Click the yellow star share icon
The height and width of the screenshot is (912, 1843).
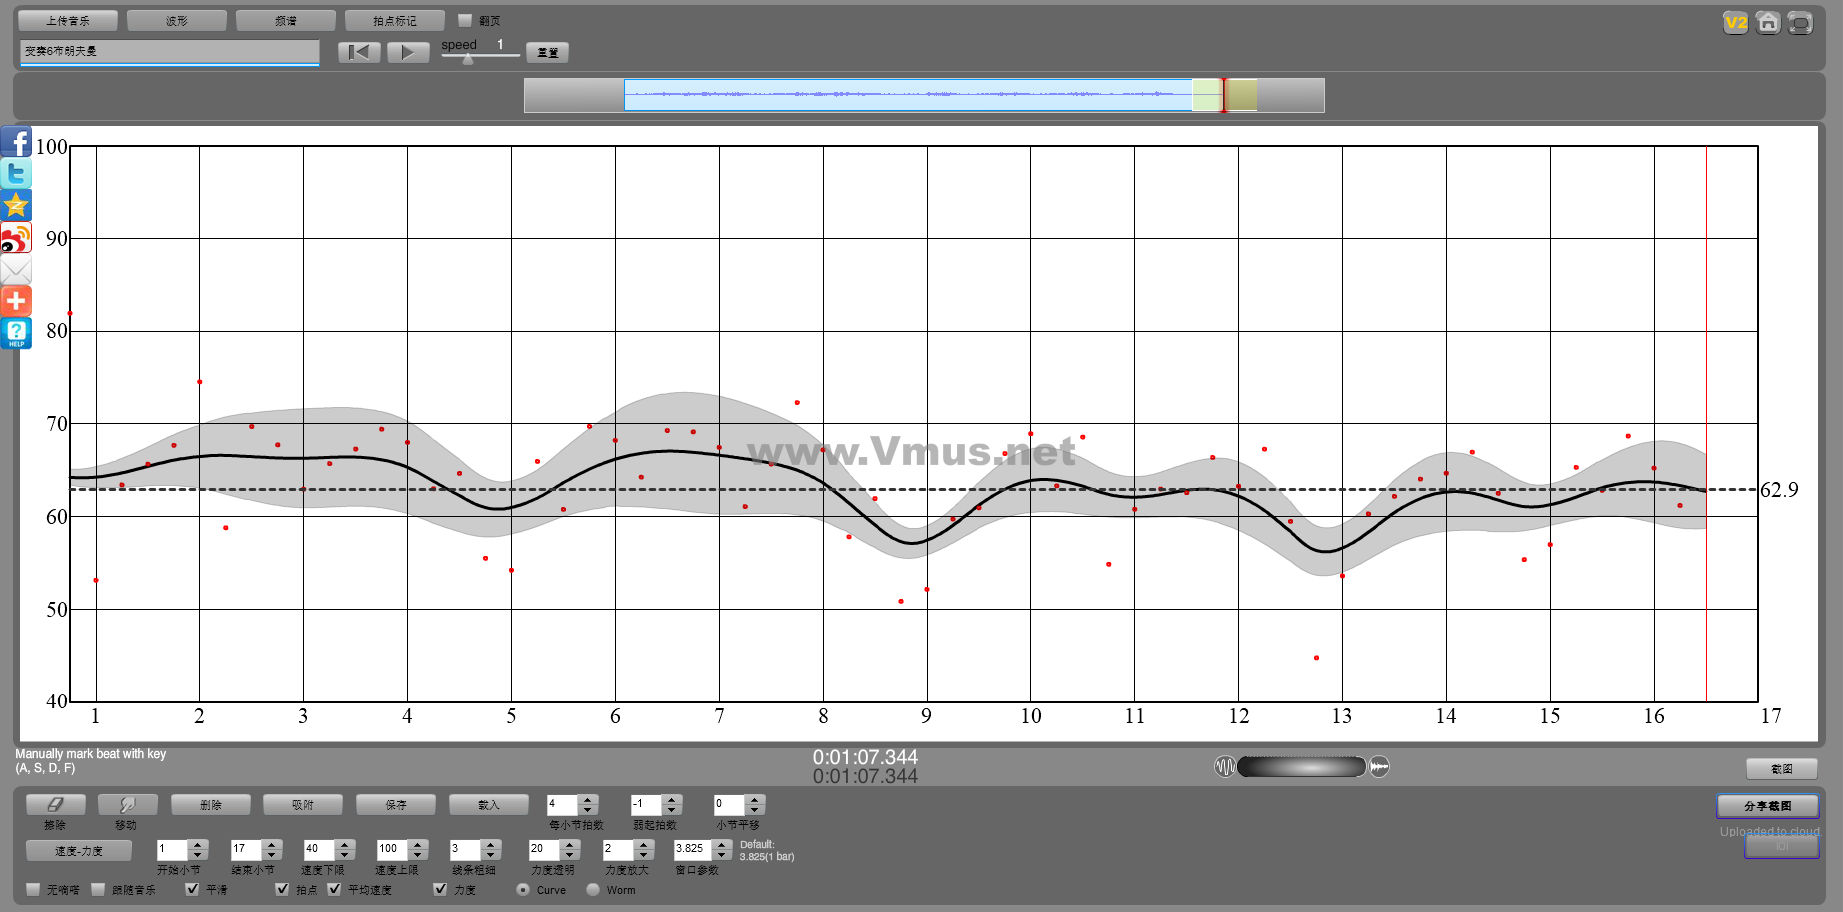point(16,206)
